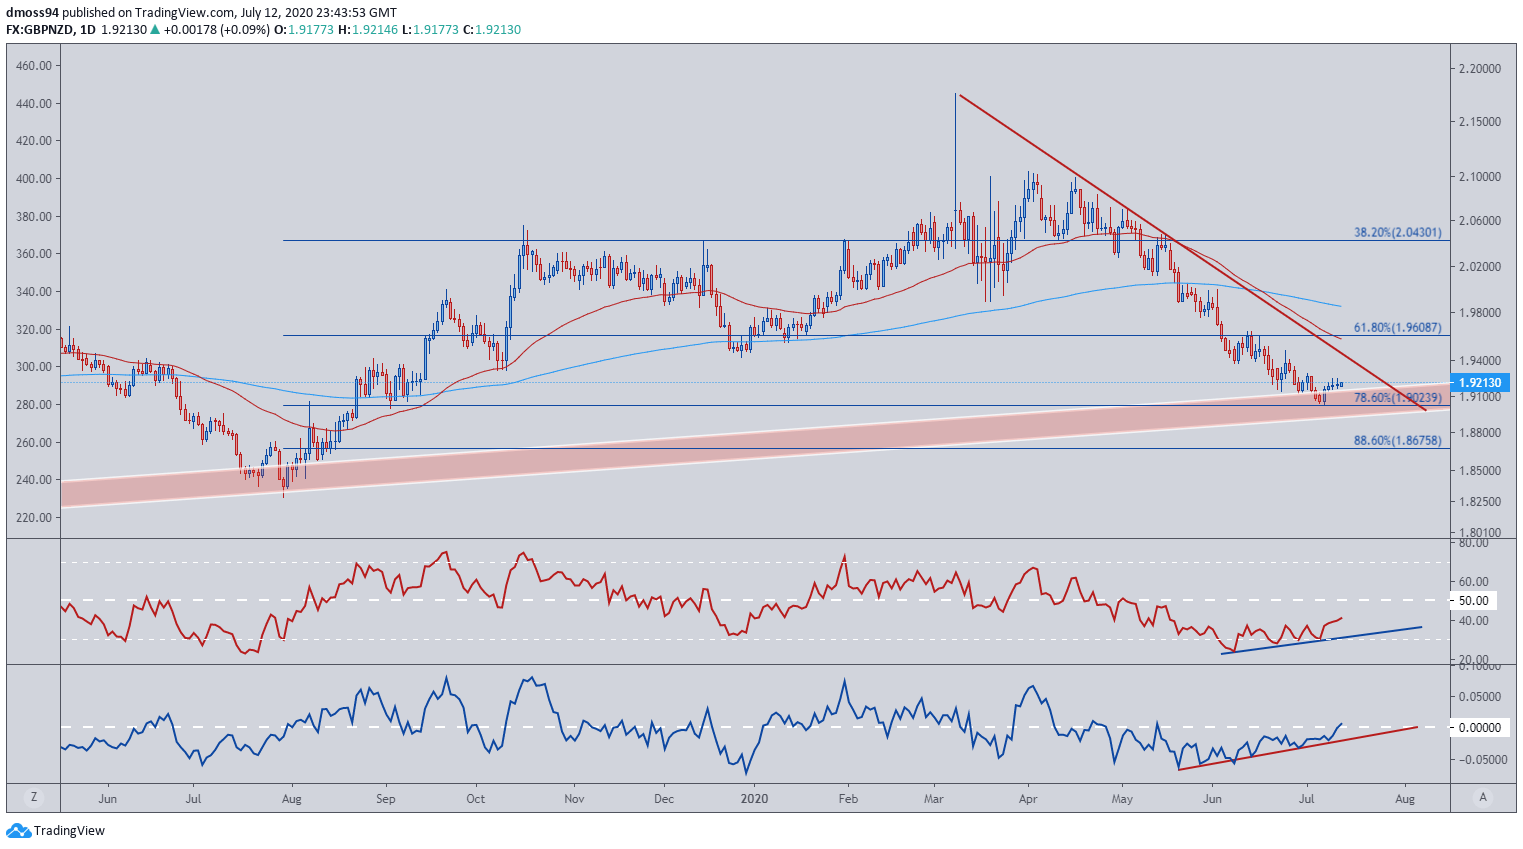
Task: Click the high value H:1.92146
Action: (368, 30)
